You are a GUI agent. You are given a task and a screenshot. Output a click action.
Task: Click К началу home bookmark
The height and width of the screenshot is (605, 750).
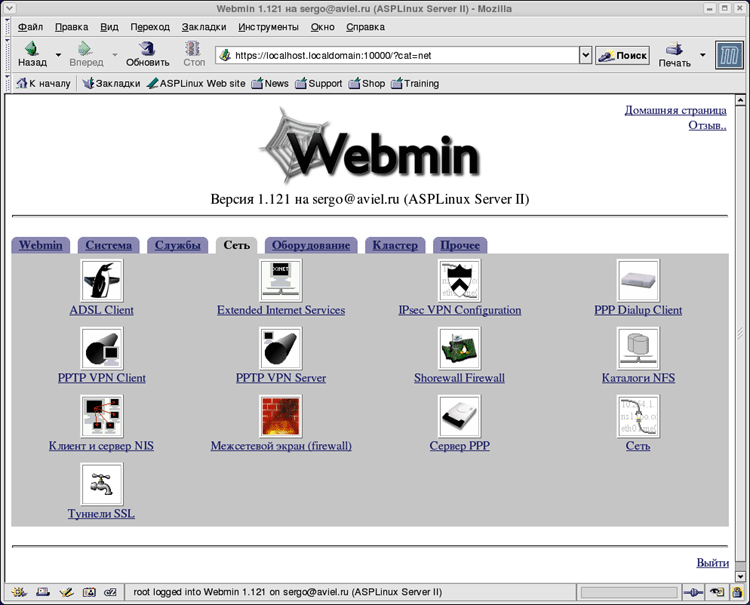44,84
